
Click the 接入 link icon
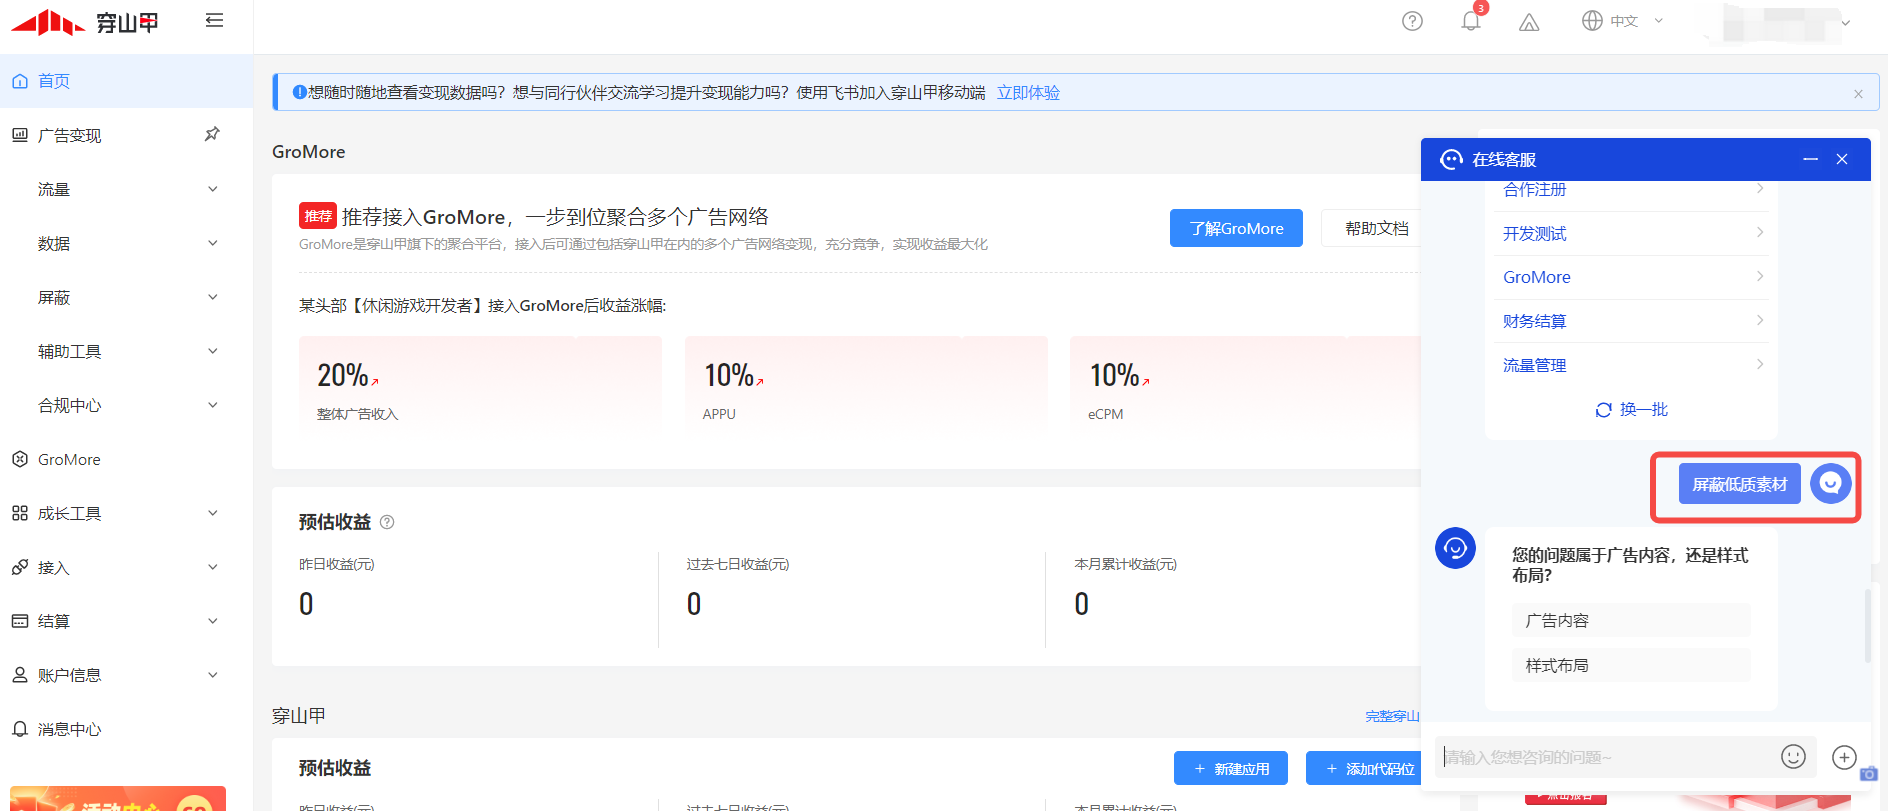[20, 567]
